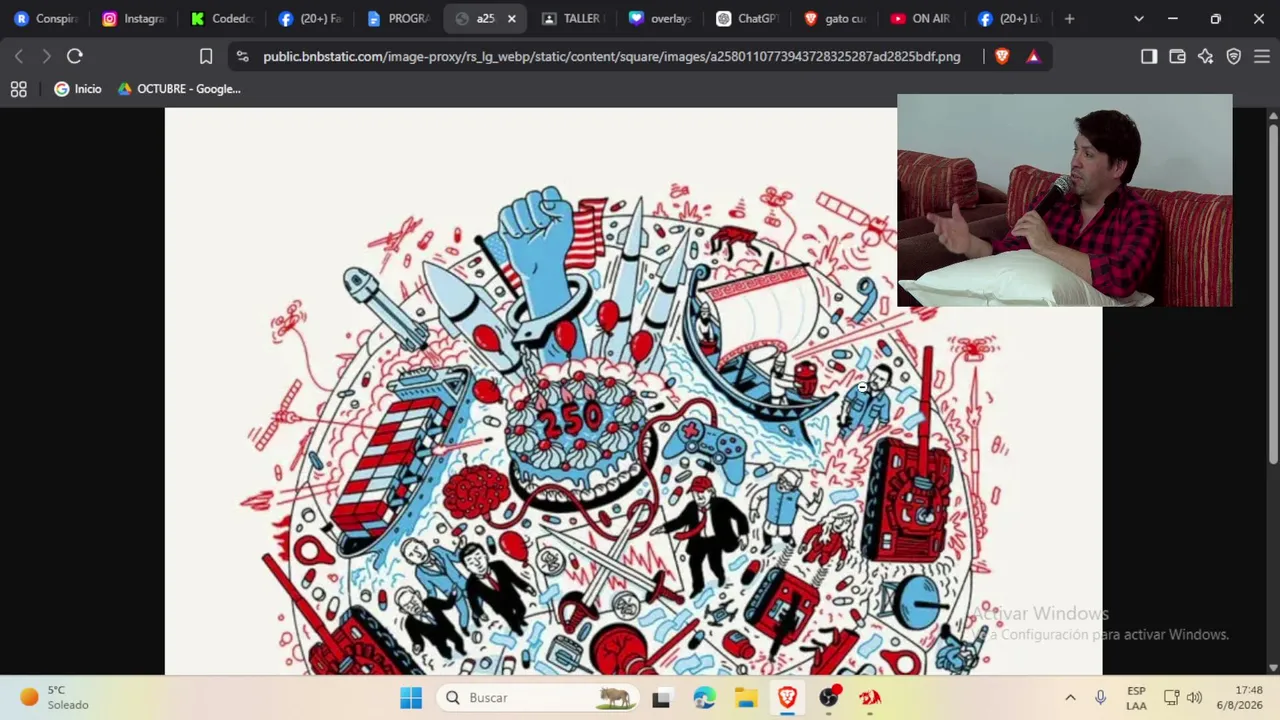1280x720 pixels.
Task: Go back to the previous page
Action: pos(19,56)
